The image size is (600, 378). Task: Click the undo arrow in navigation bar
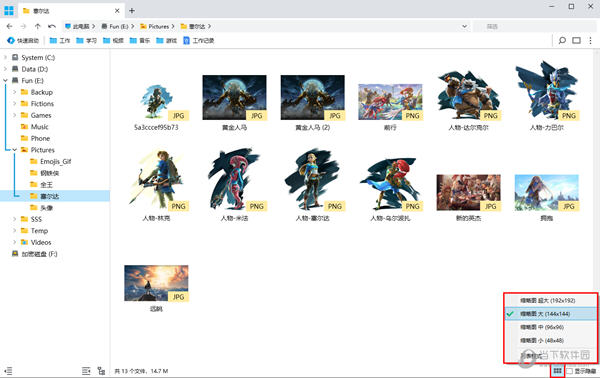52,26
